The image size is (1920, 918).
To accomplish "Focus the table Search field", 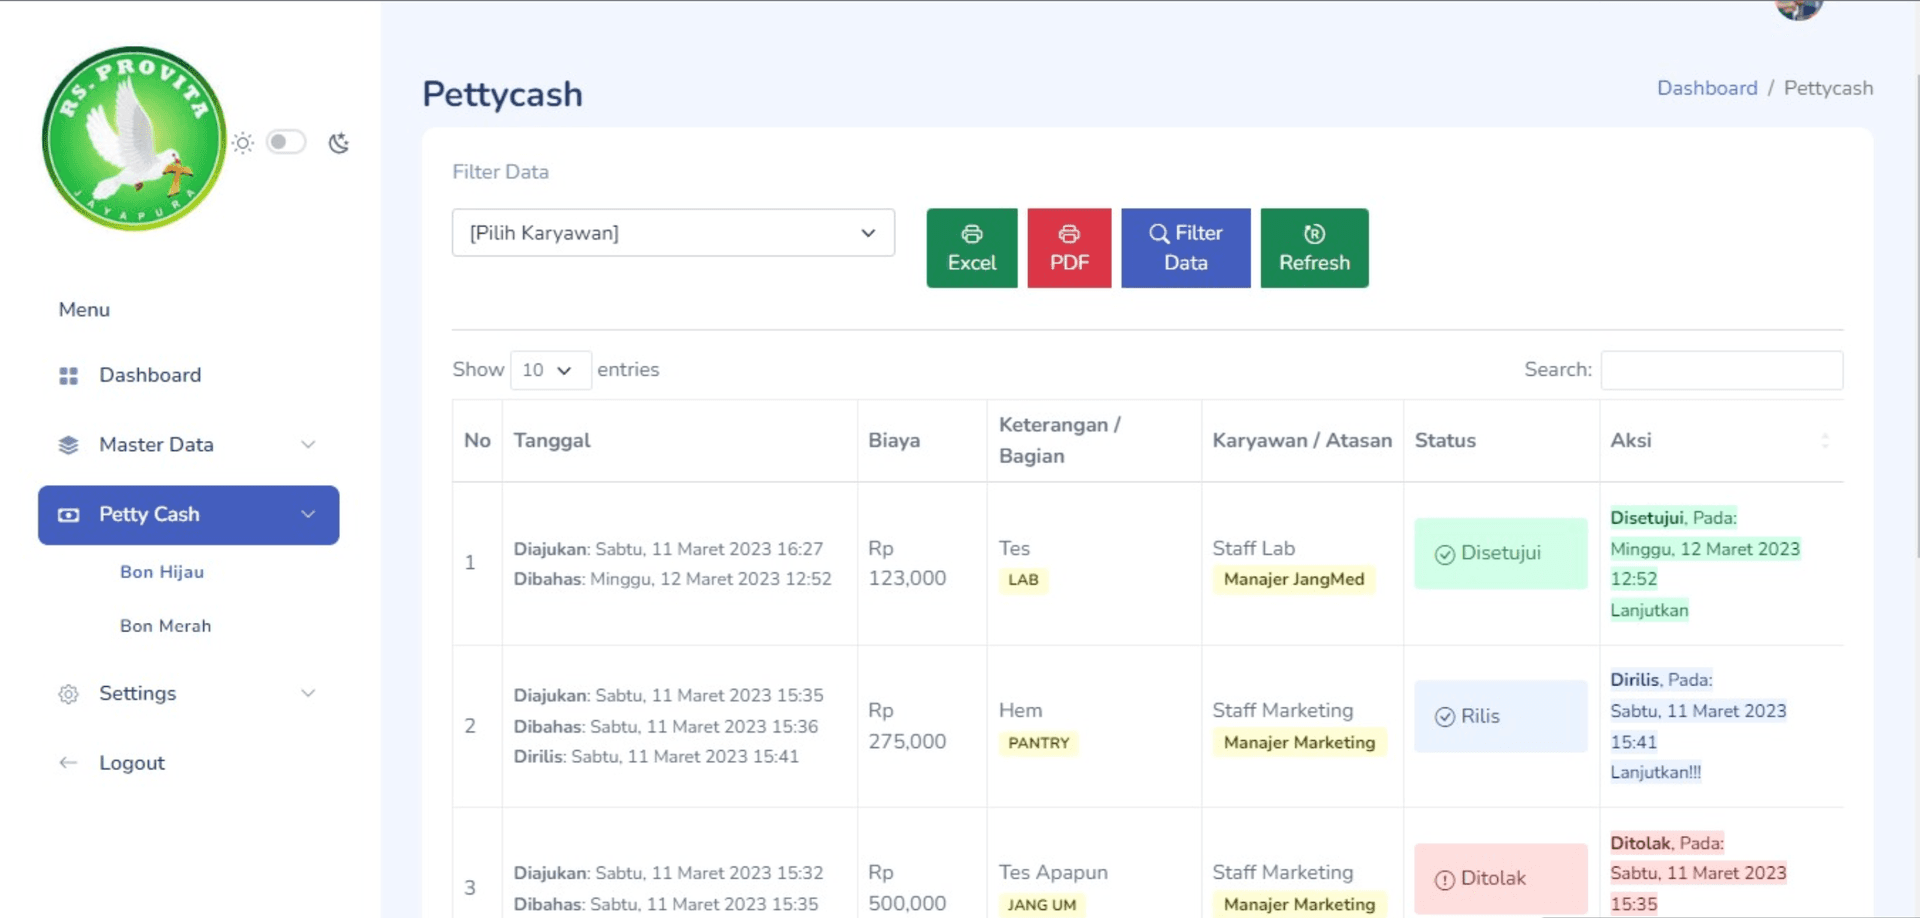I will tap(1722, 370).
